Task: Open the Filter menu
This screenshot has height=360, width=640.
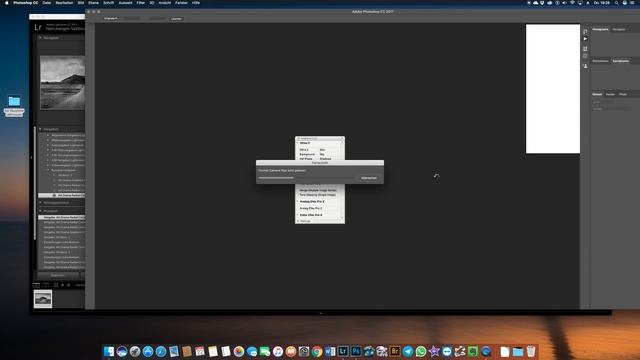Action: (141, 3)
